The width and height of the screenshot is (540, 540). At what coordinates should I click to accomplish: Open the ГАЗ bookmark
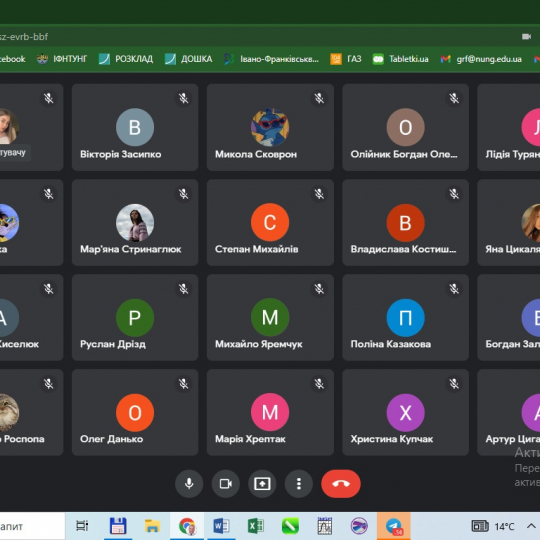346,59
